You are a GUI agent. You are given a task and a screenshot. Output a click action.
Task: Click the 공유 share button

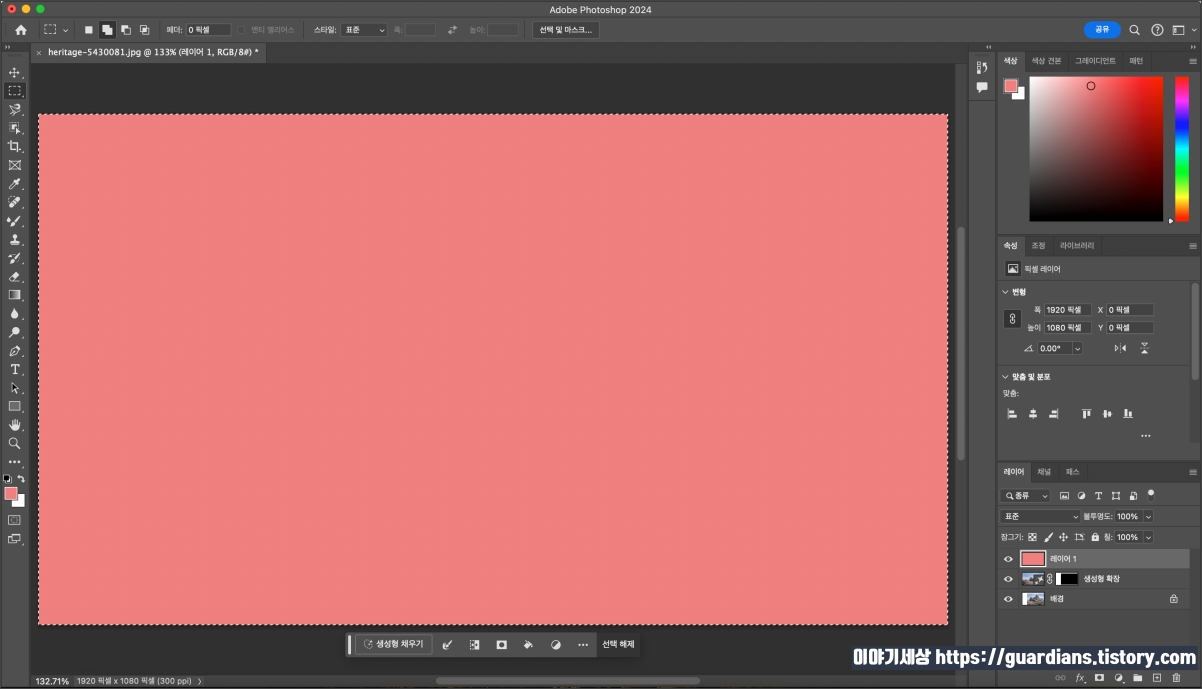coord(1102,30)
